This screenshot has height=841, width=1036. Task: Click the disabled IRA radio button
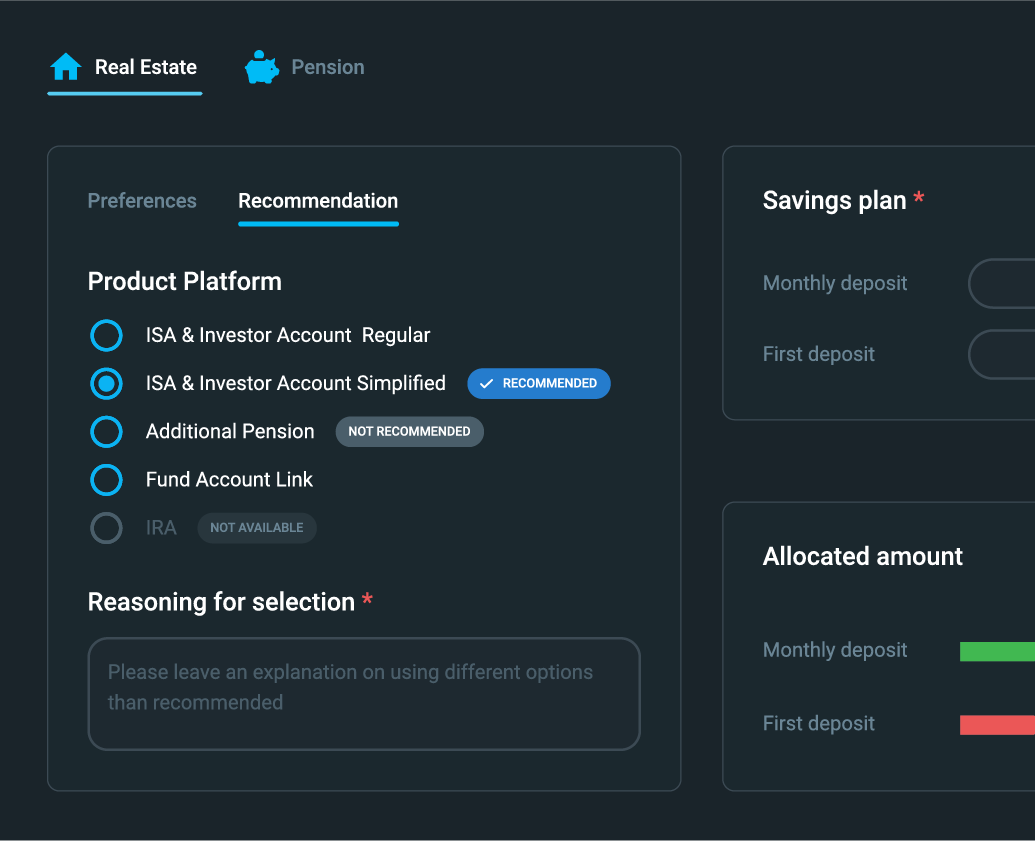click(x=106, y=528)
